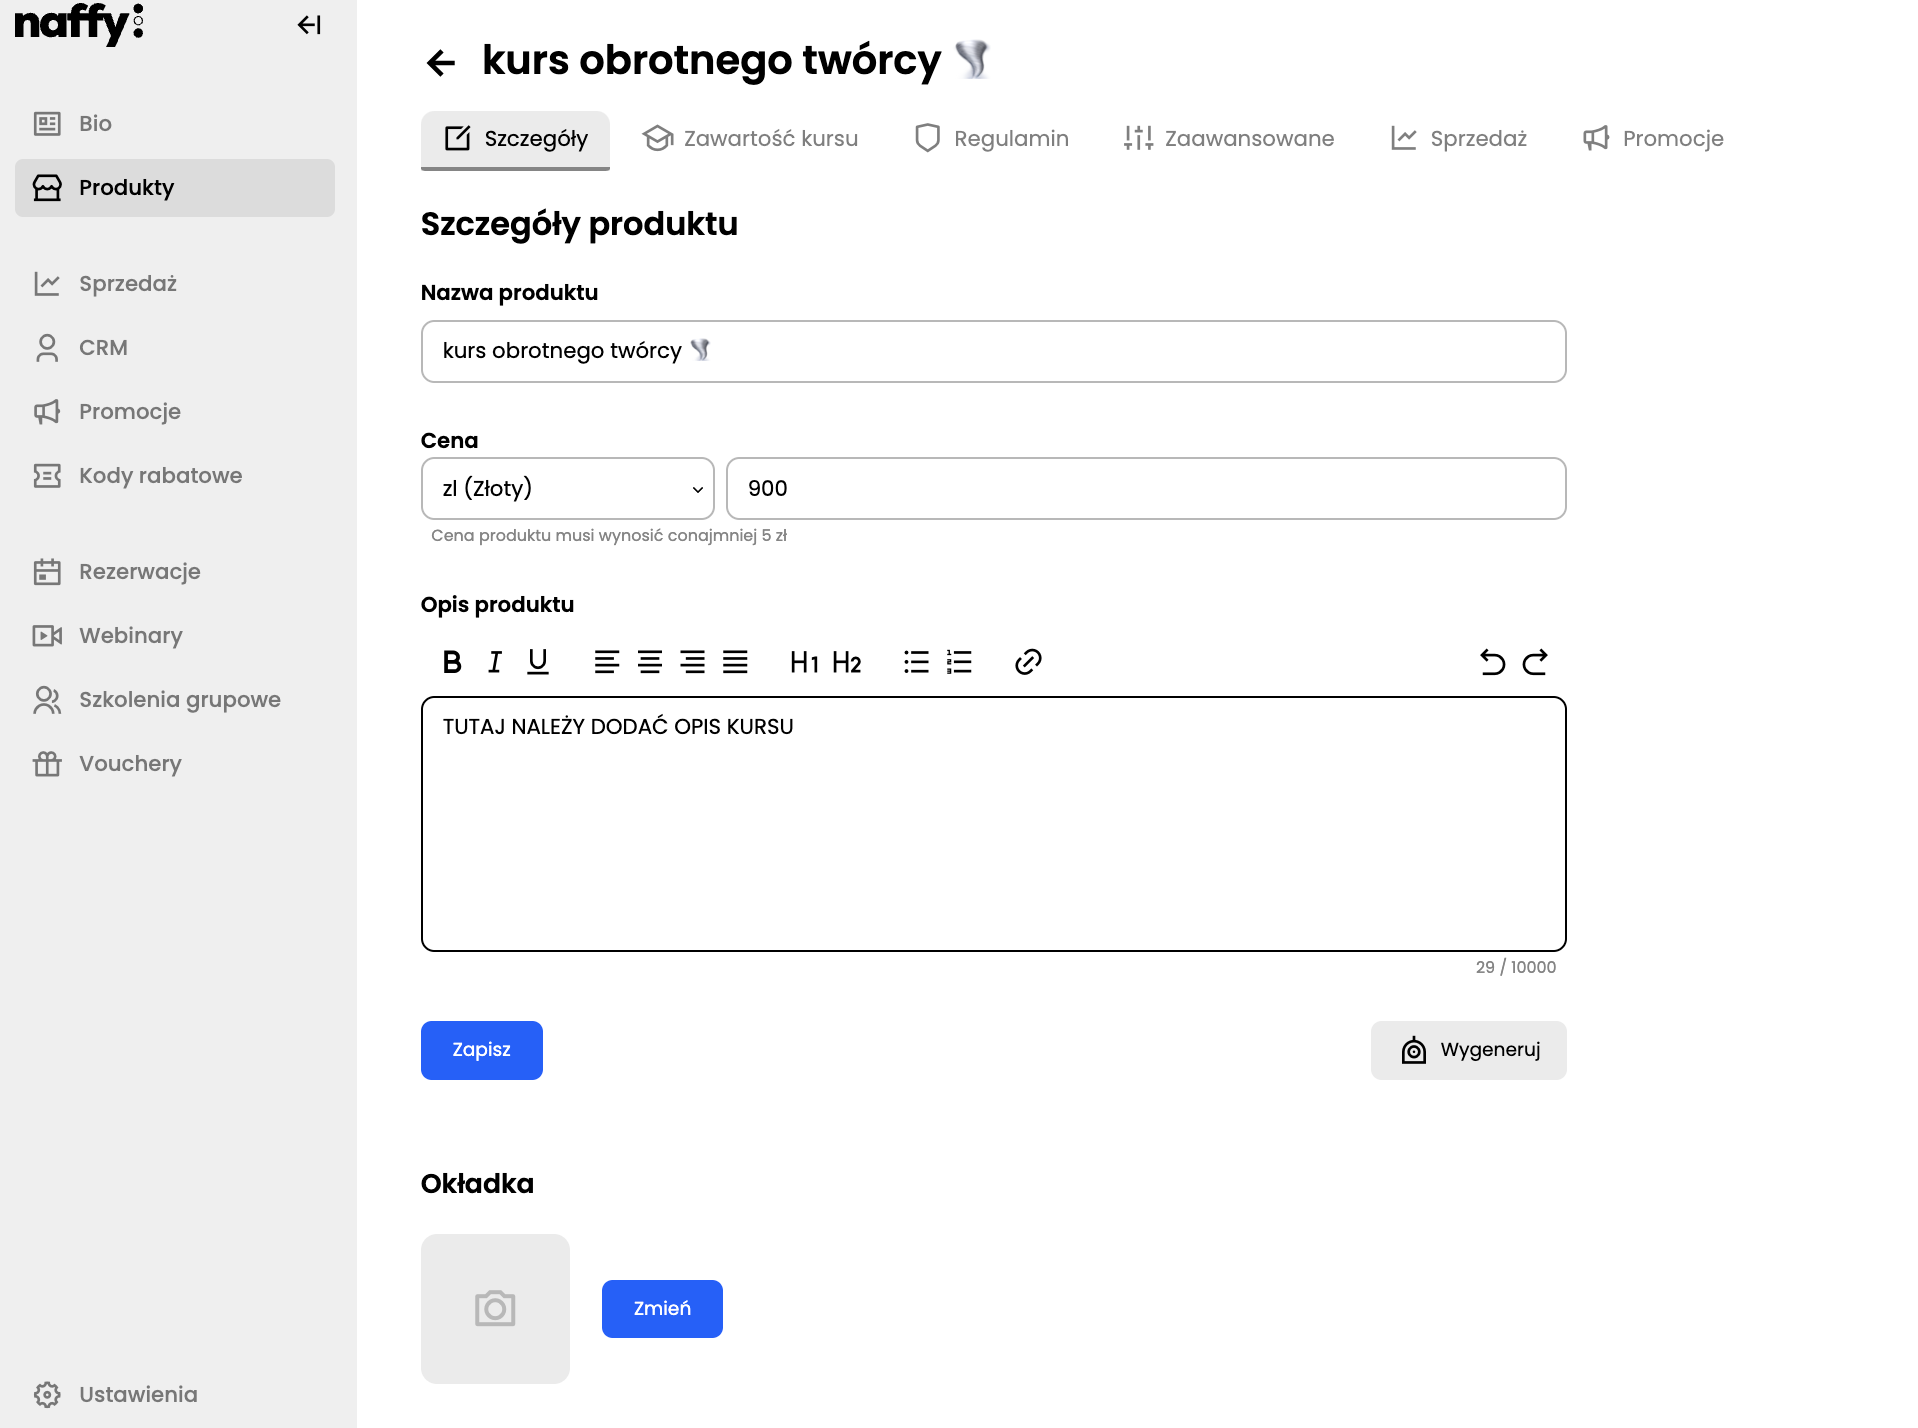Redo the last edit in the description

(x=1535, y=662)
